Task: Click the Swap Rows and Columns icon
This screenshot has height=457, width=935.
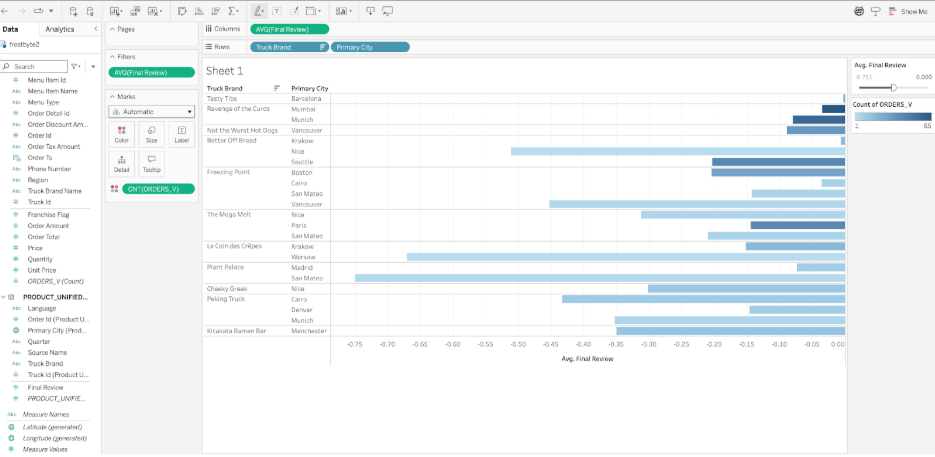Action: [182, 11]
